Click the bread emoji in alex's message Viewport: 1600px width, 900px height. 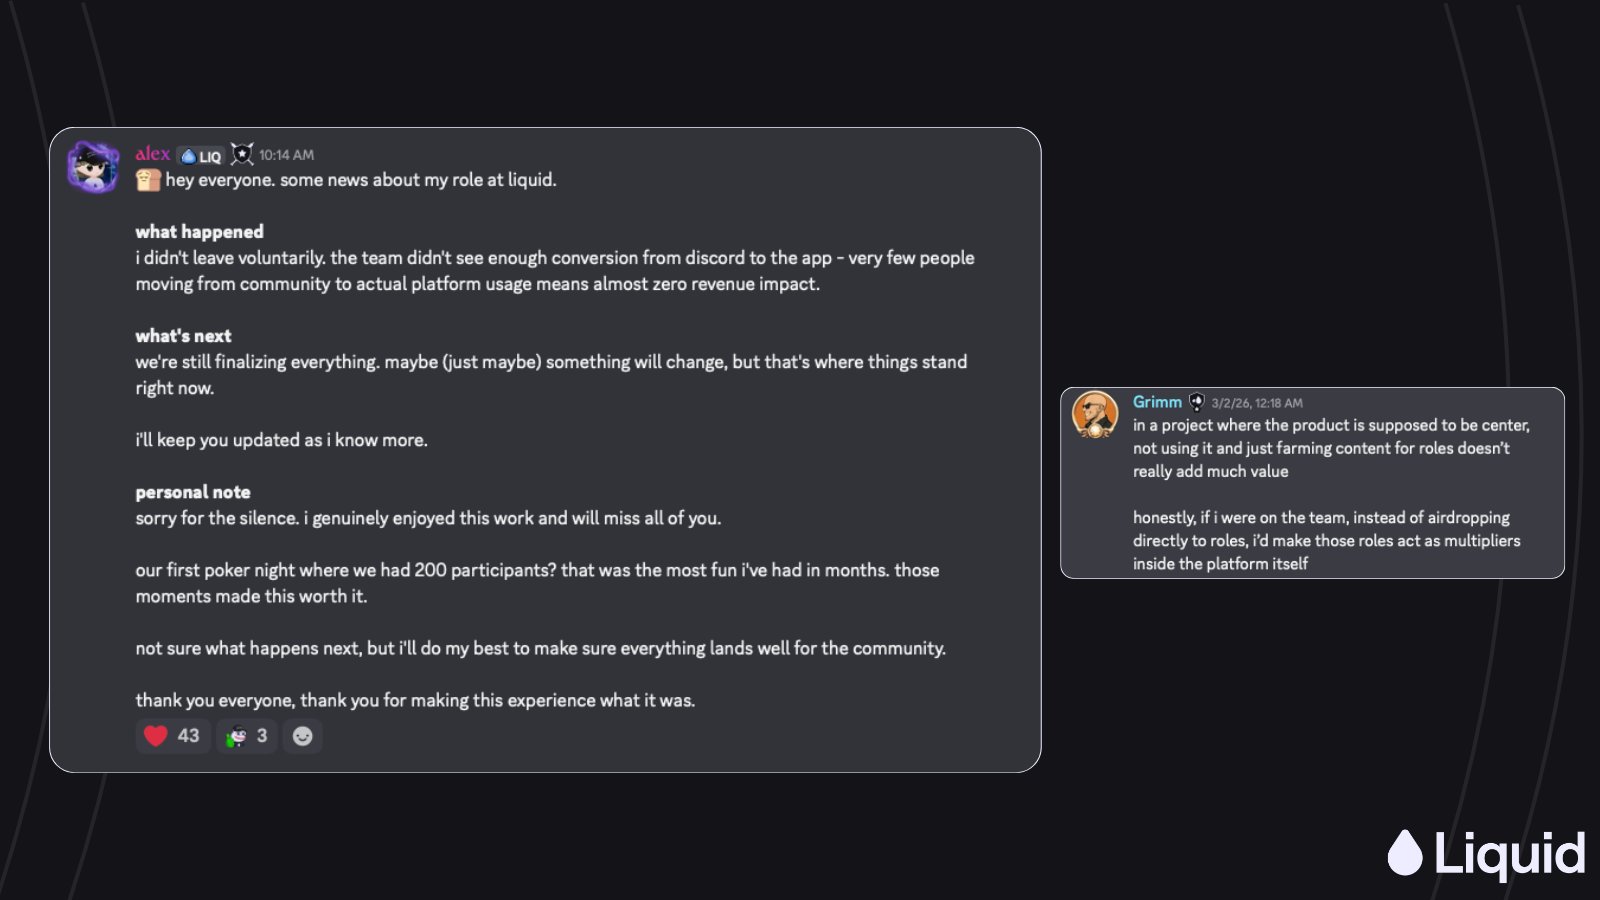148,180
